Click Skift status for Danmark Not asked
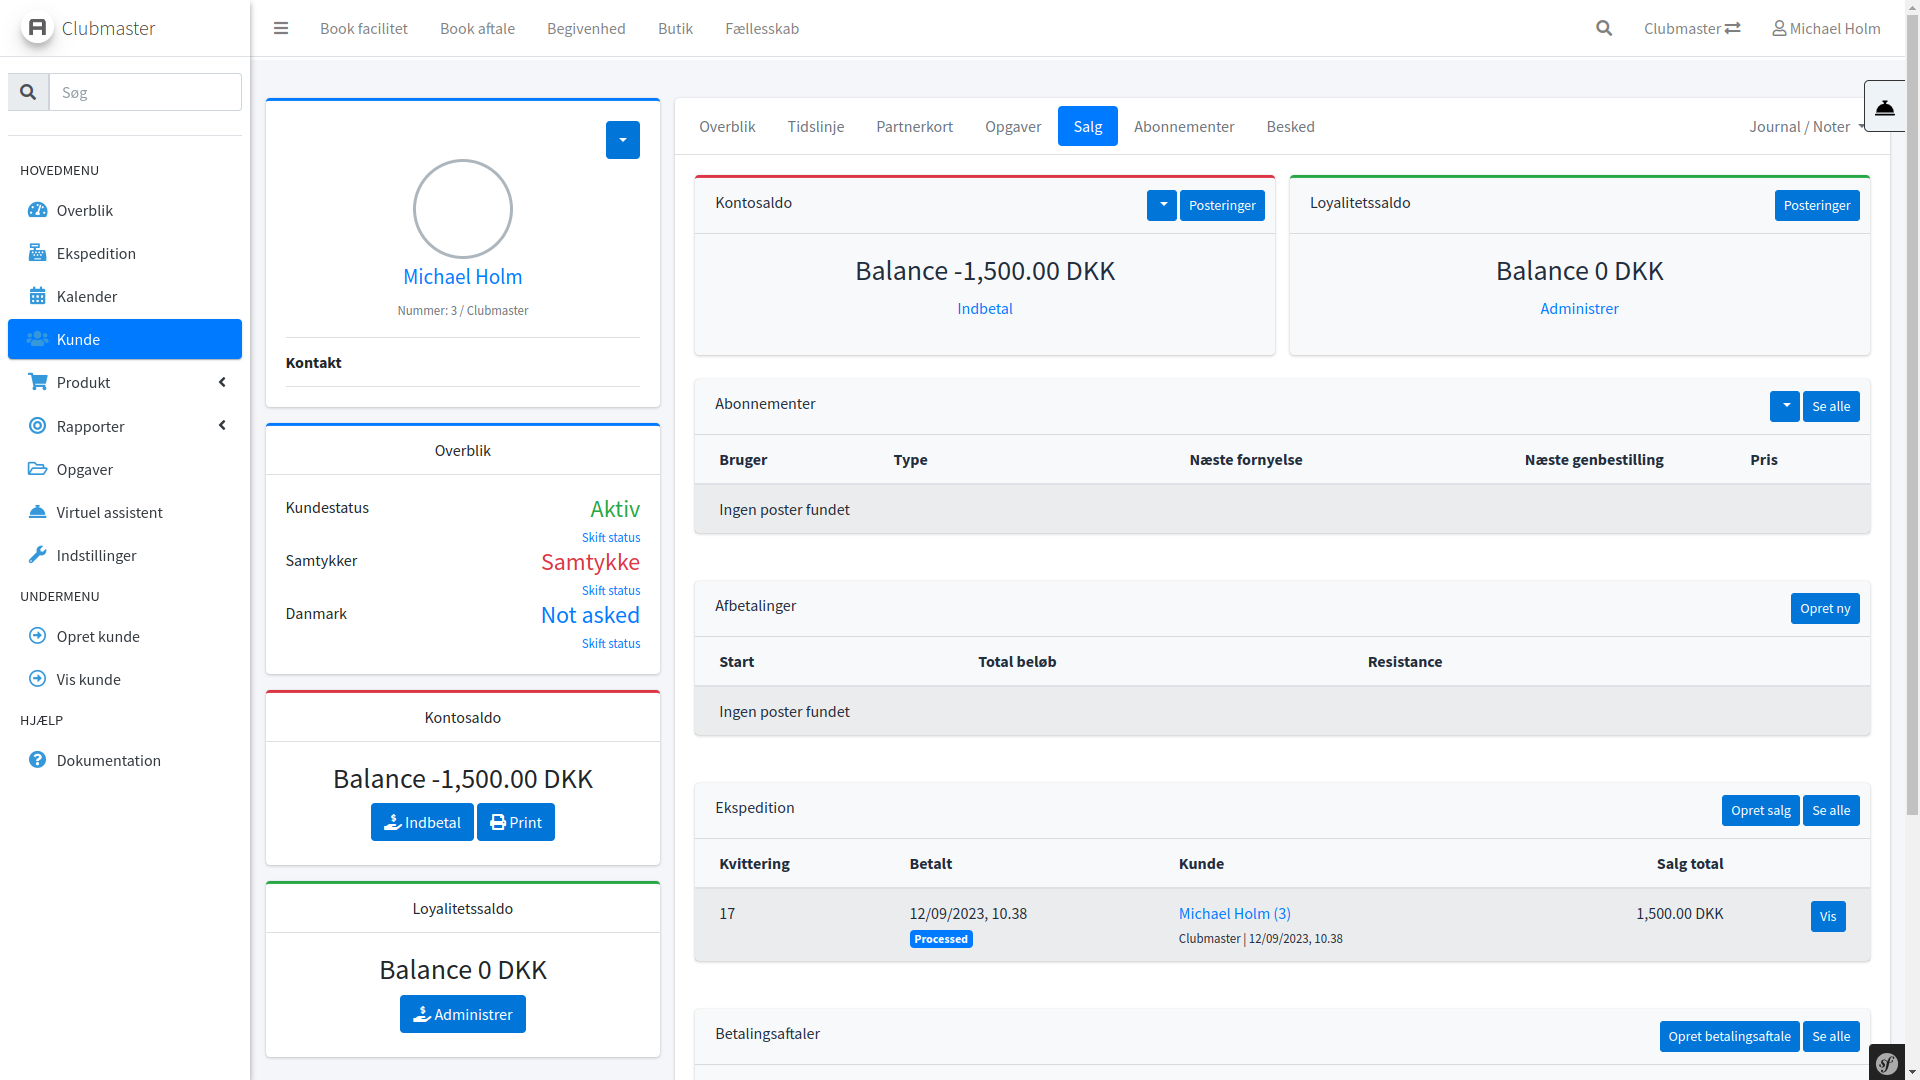 pos(611,643)
